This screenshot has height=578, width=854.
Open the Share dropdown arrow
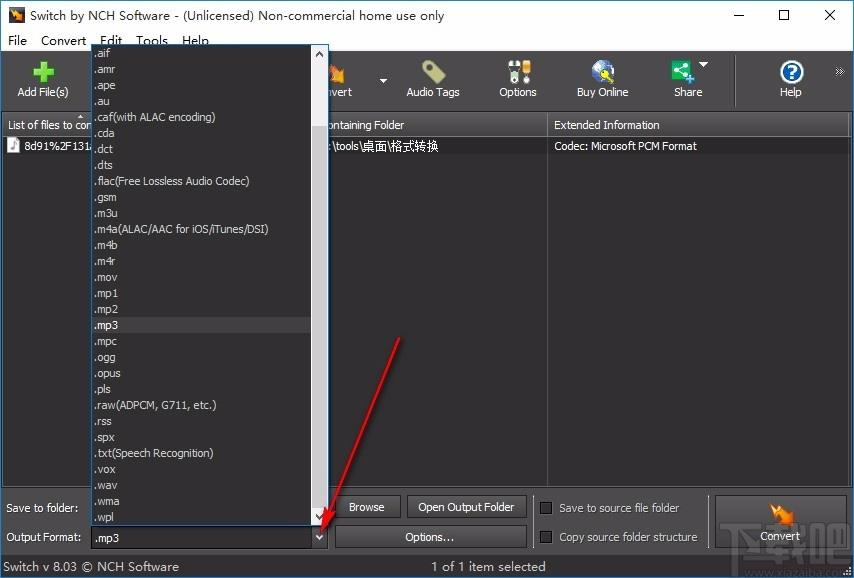(x=703, y=65)
